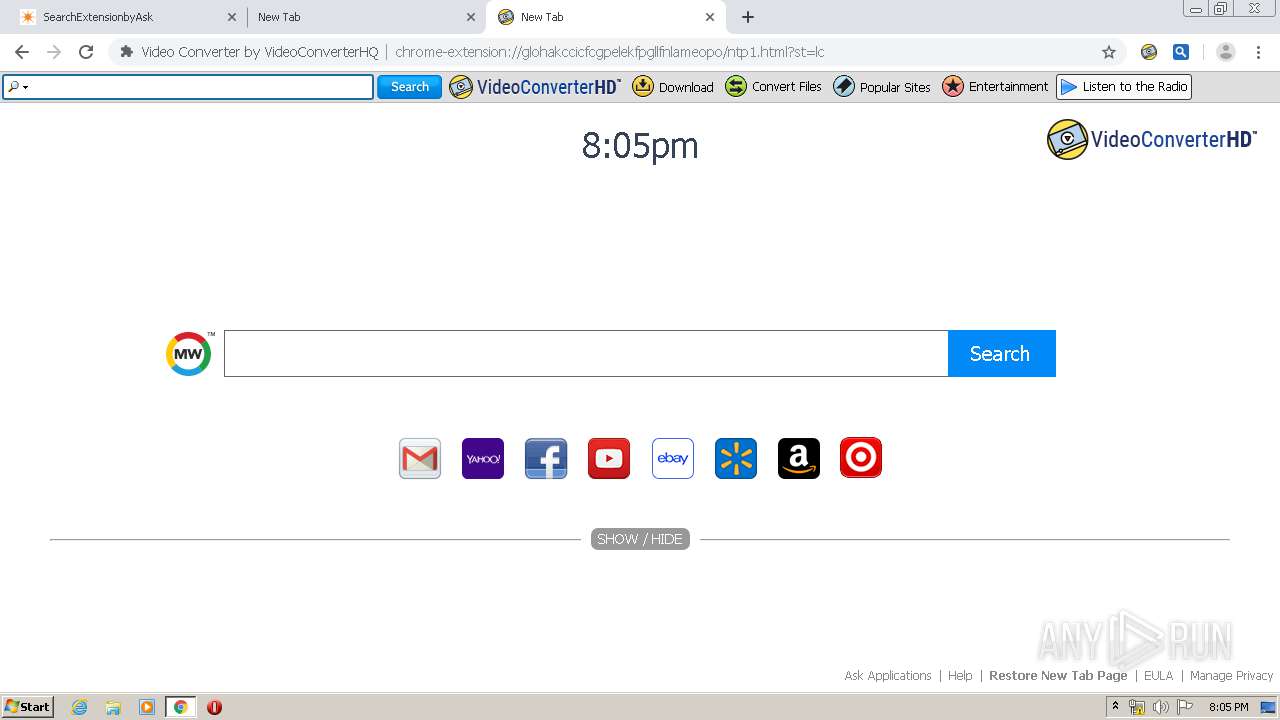This screenshot has height=720, width=1280.
Task: Click the address bar URL
Action: point(609,52)
